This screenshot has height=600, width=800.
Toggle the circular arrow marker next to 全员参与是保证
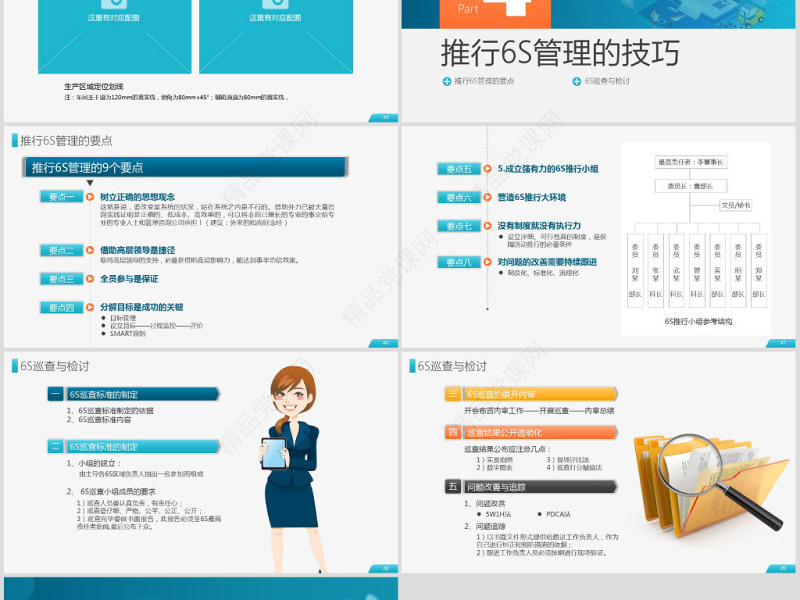[89, 278]
